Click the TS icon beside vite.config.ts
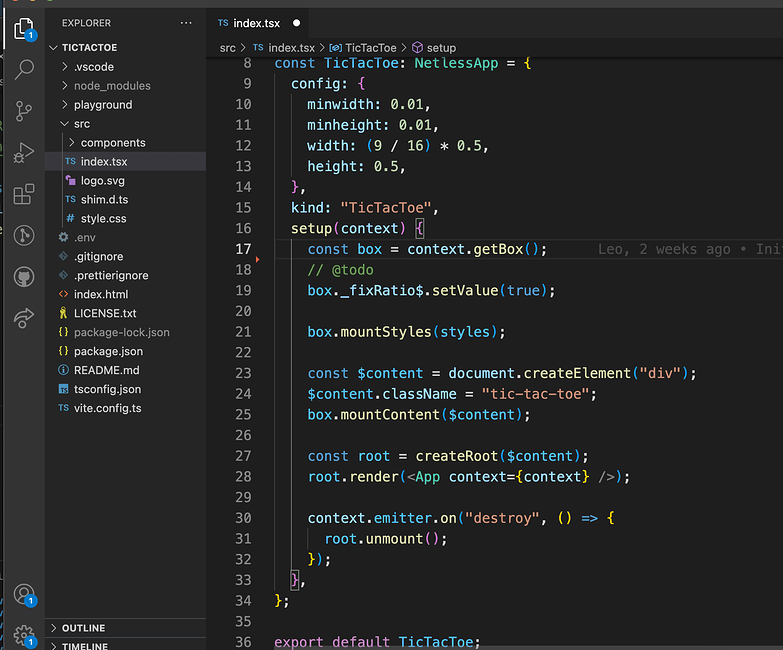The height and width of the screenshot is (650, 783). pyautogui.click(x=63, y=408)
